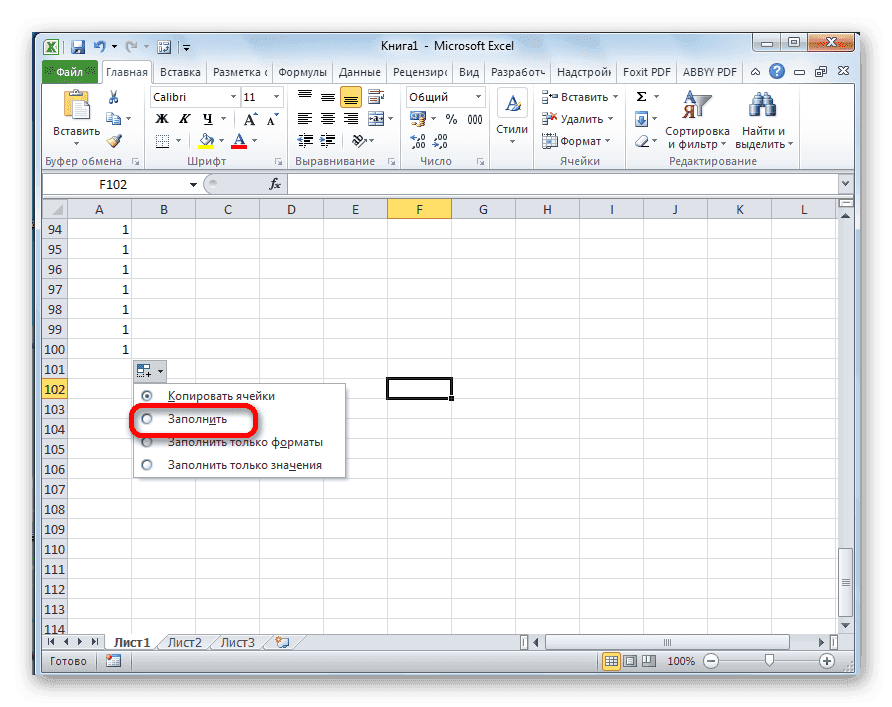Click the Формат button in Ячейки group

(577, 141)
